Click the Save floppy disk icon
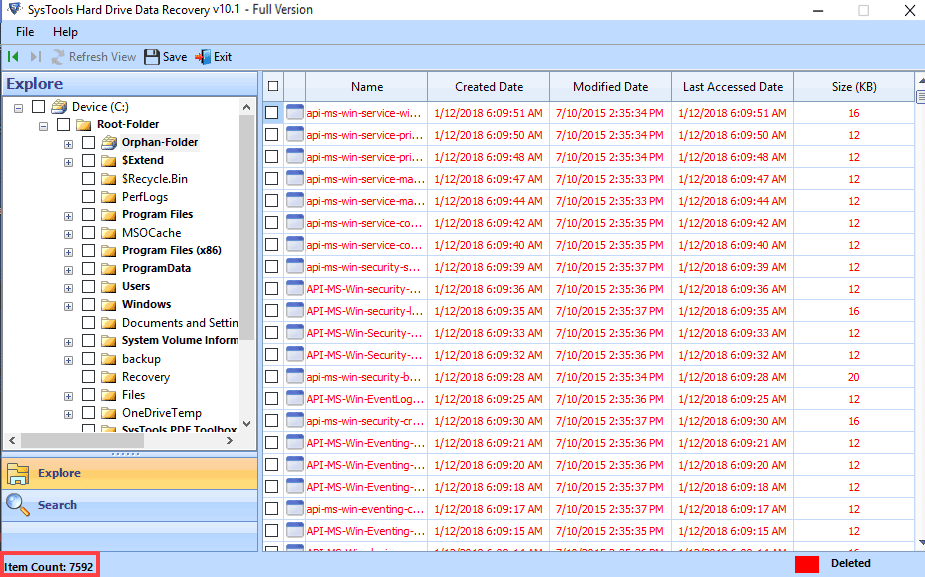This screenshot has height=577, width=925. pyautogui.click(x=152, y=57)
